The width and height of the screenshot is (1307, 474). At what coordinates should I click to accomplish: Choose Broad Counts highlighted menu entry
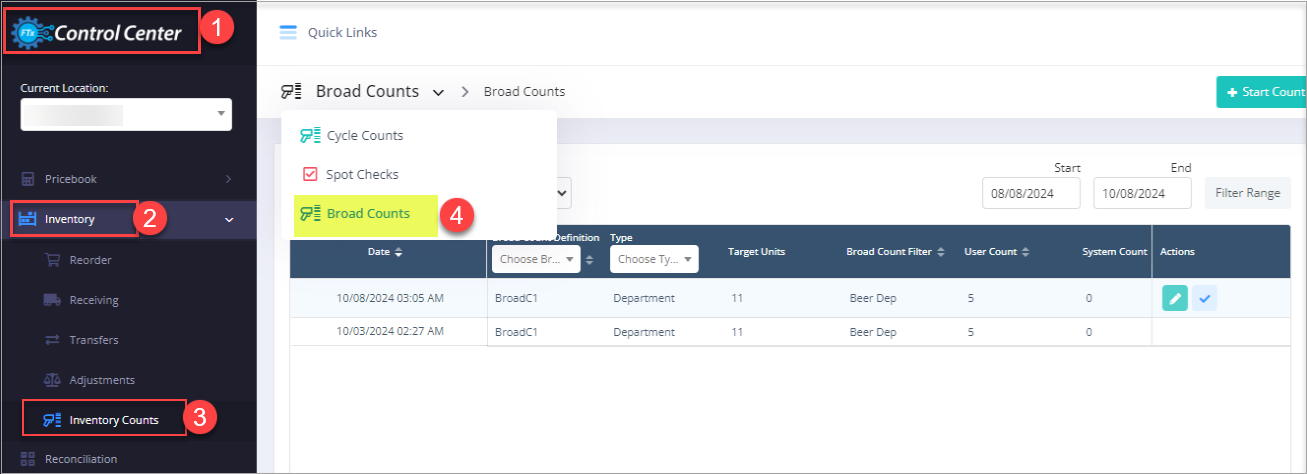(367, 214)
